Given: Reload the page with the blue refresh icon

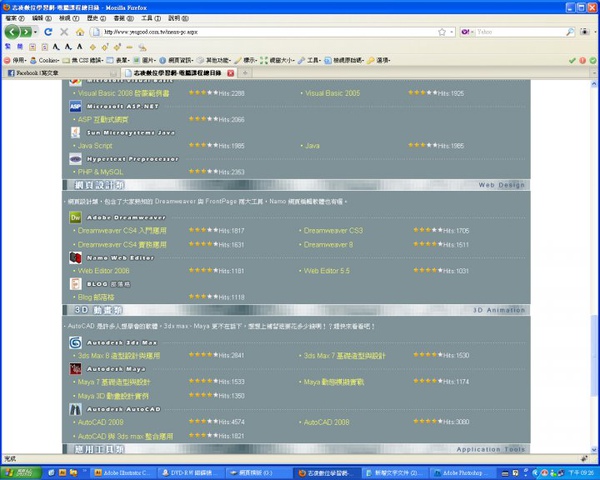Looking at the screenshot, I should [48, 32].
